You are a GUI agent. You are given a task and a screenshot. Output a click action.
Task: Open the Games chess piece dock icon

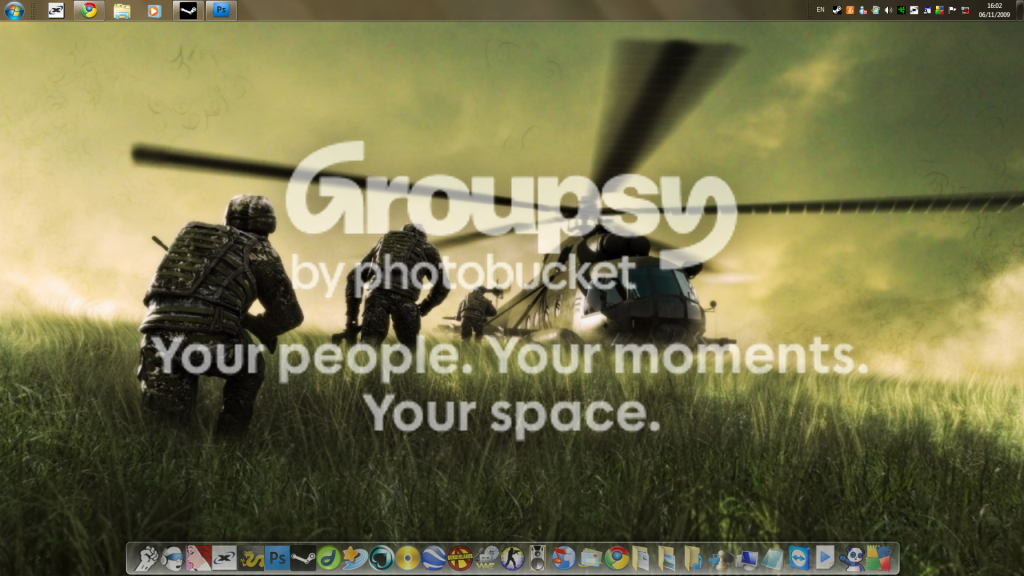(720, 558)
